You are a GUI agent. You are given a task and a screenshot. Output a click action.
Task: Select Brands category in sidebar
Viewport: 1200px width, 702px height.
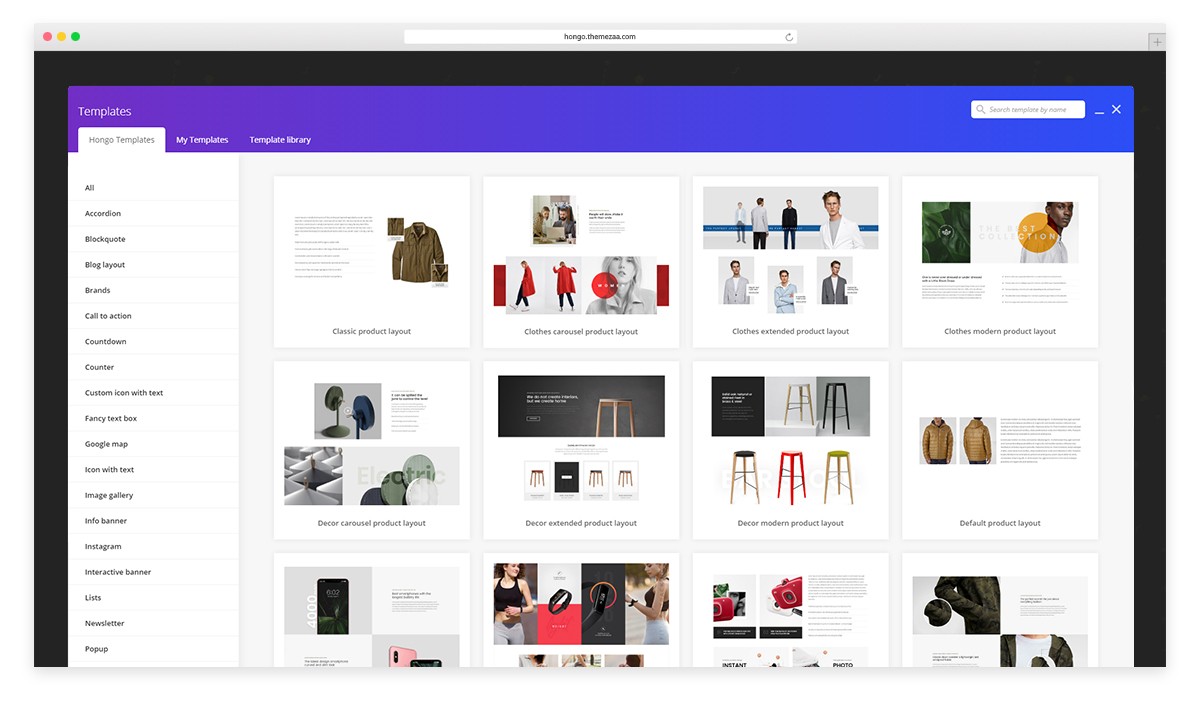[x=153, y=290]
